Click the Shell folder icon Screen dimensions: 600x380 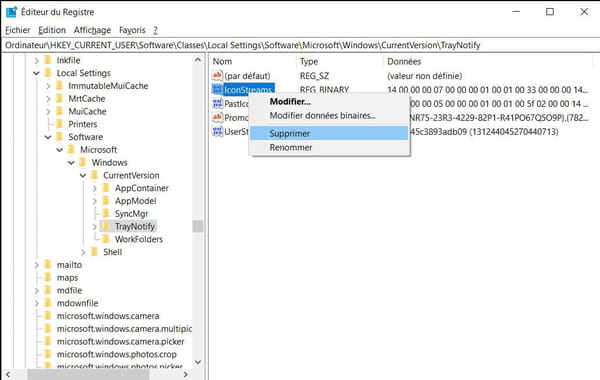point(94,252)
